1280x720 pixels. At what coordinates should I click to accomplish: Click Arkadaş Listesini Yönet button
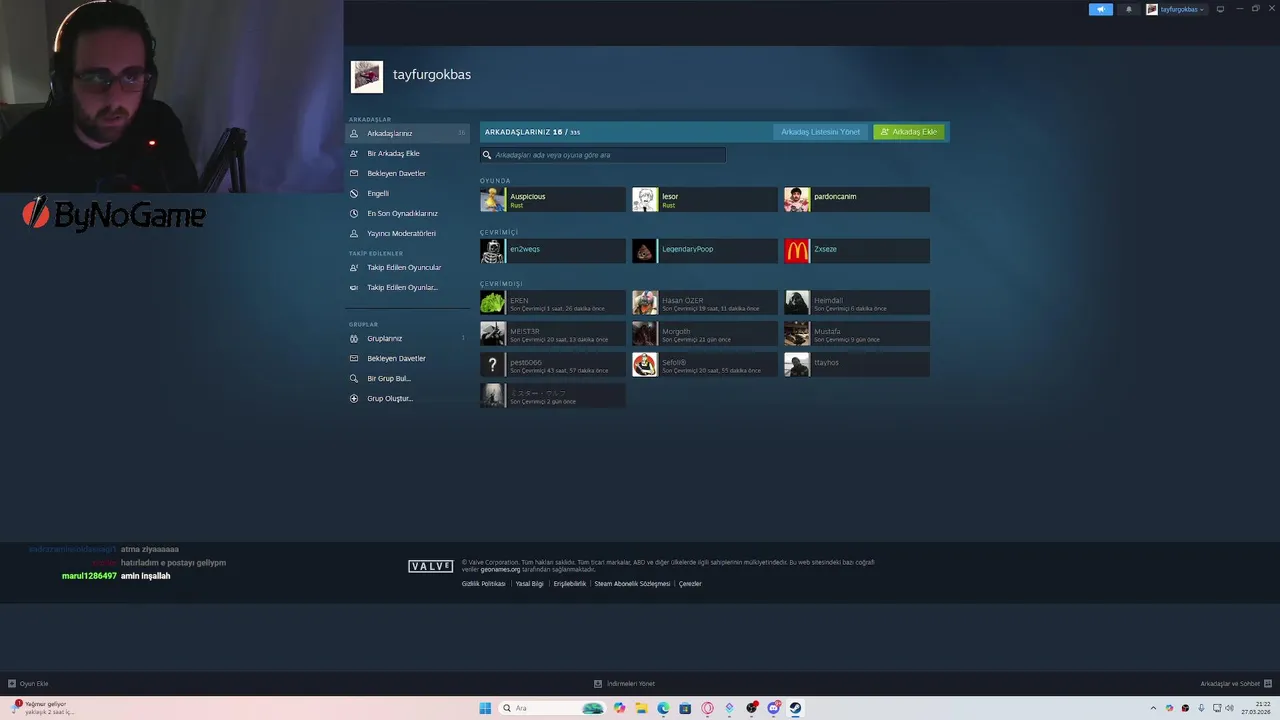tap(820, 132)
